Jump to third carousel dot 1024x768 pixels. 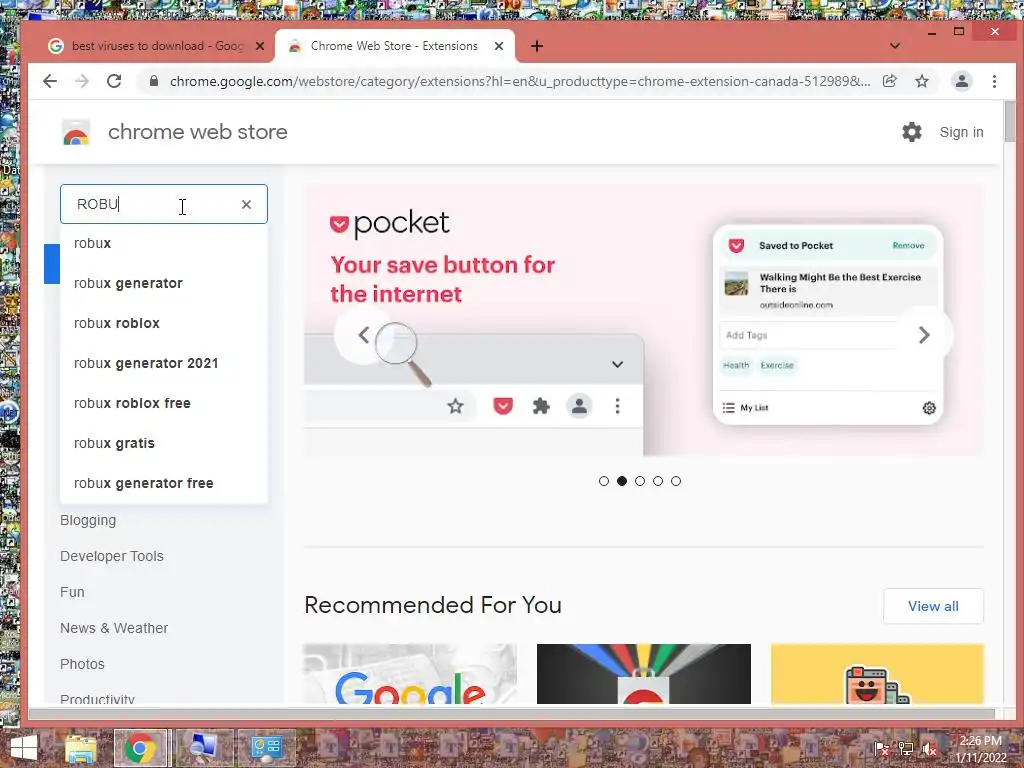[x=640, y=481]
